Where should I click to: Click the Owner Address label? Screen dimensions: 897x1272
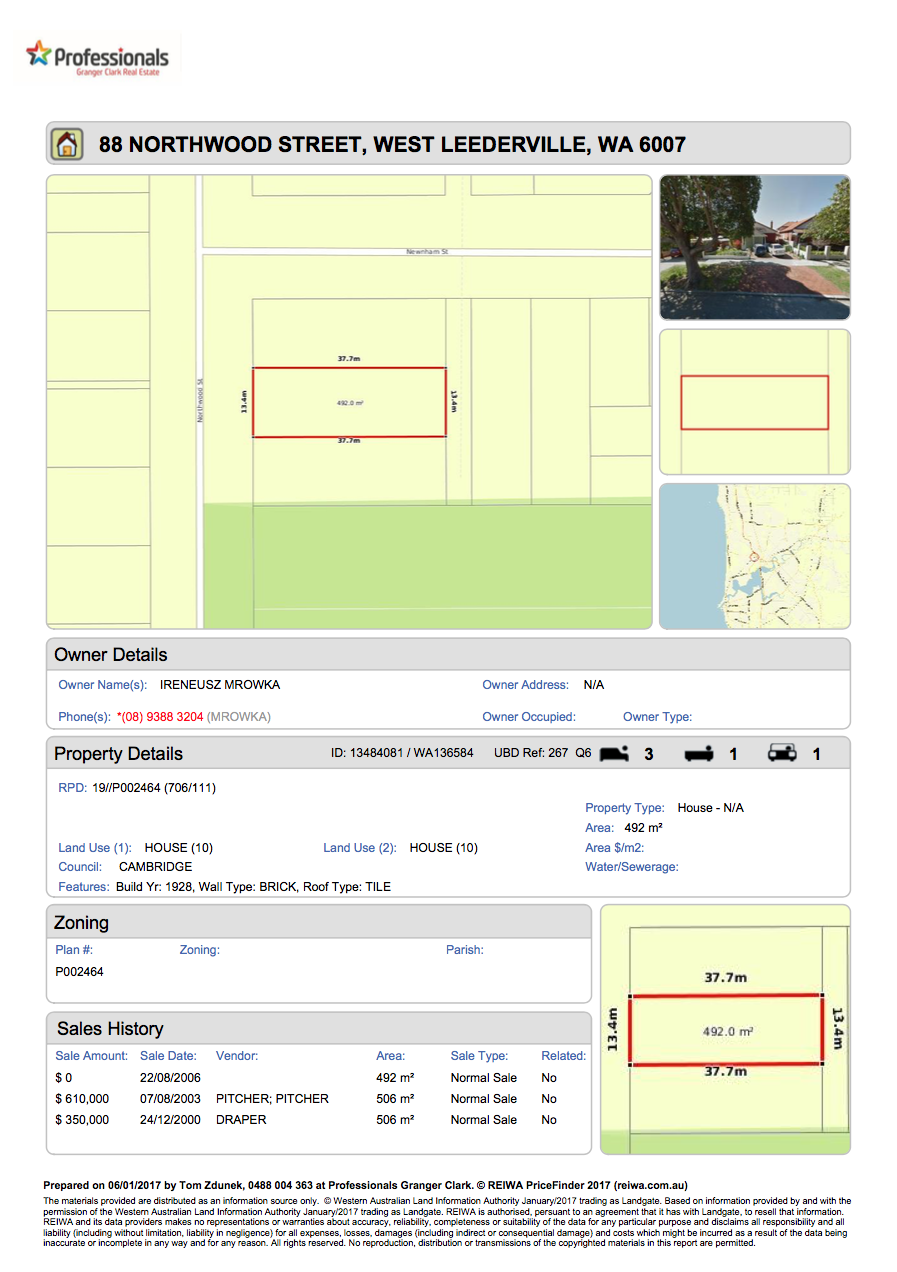pyautogui.click(x=525, y=685)
